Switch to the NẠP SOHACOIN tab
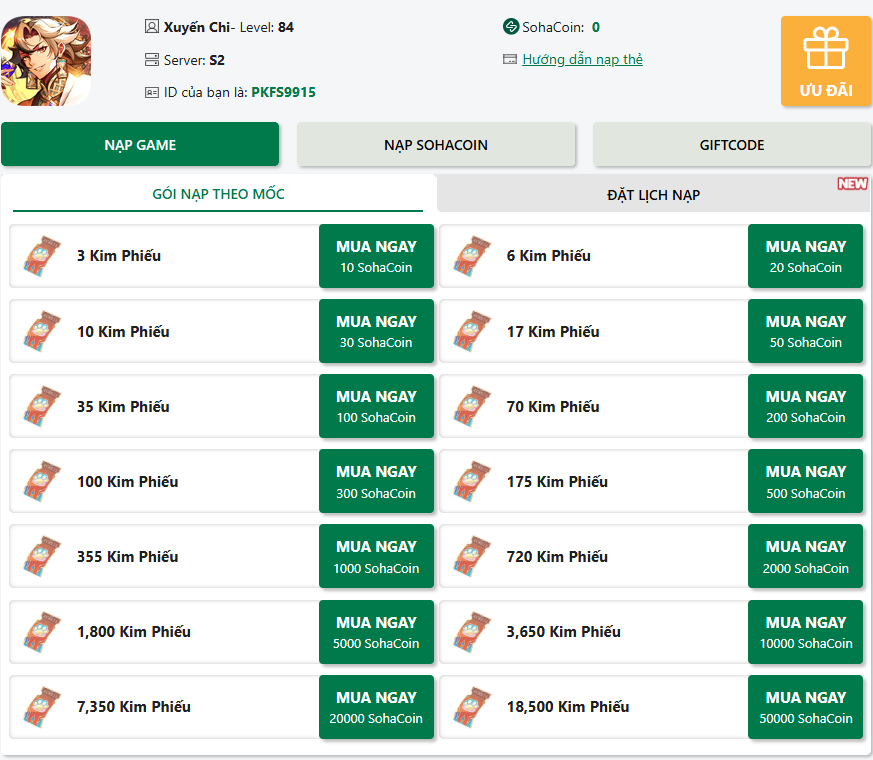The height and width of the screenshot is (760, 873). pos(436,145)
